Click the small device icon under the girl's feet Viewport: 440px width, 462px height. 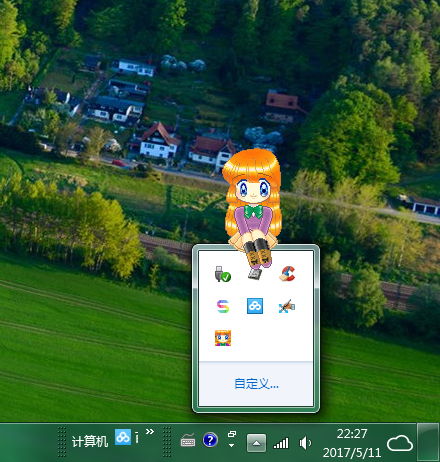[255, 274]
